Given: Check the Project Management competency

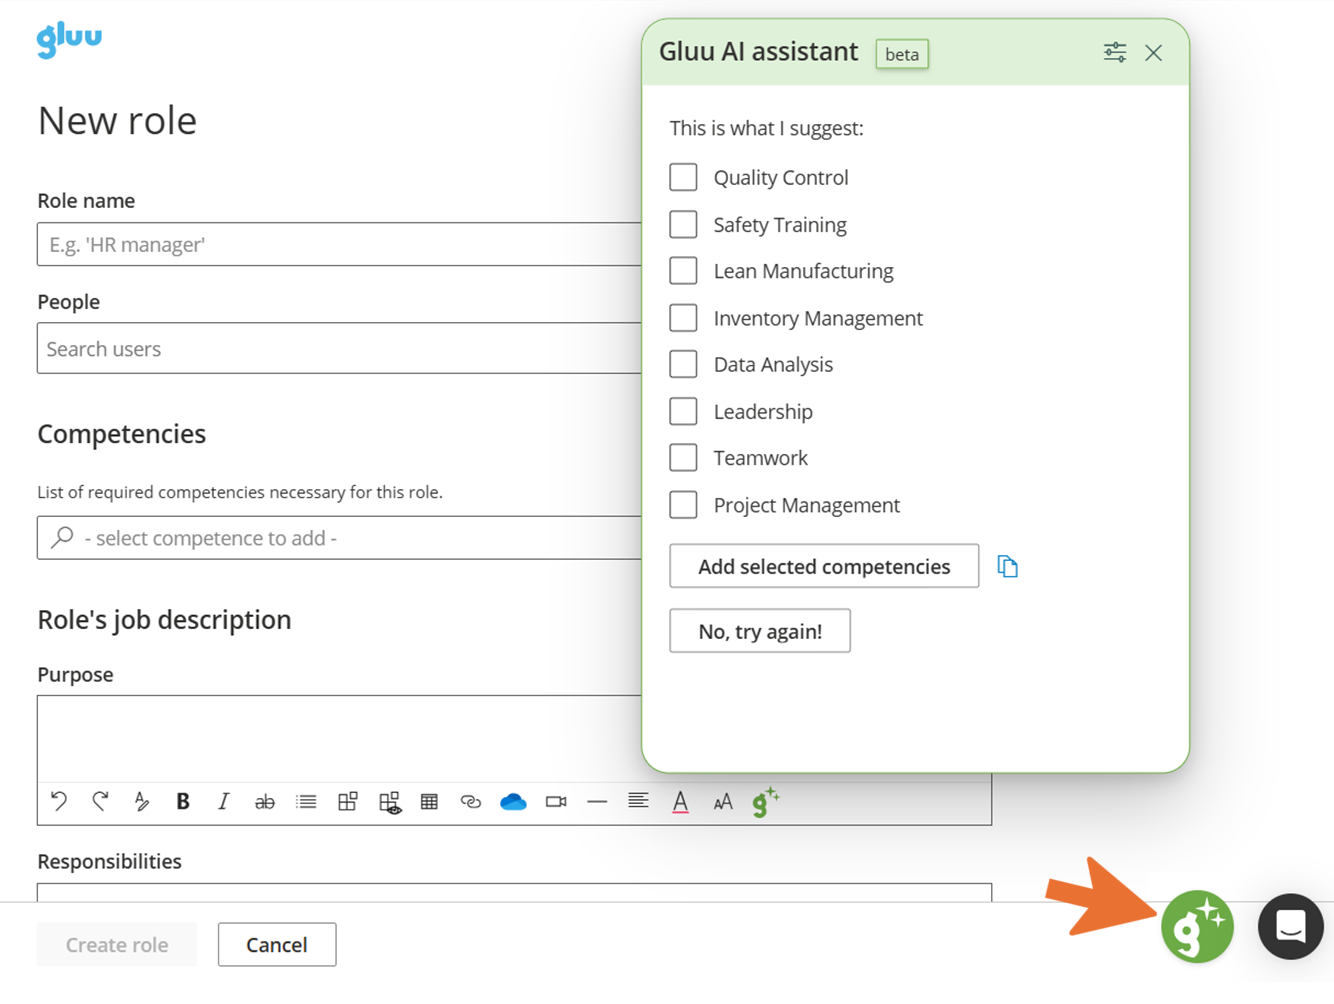Looking at the screenshot, I should tap(683, 505).
